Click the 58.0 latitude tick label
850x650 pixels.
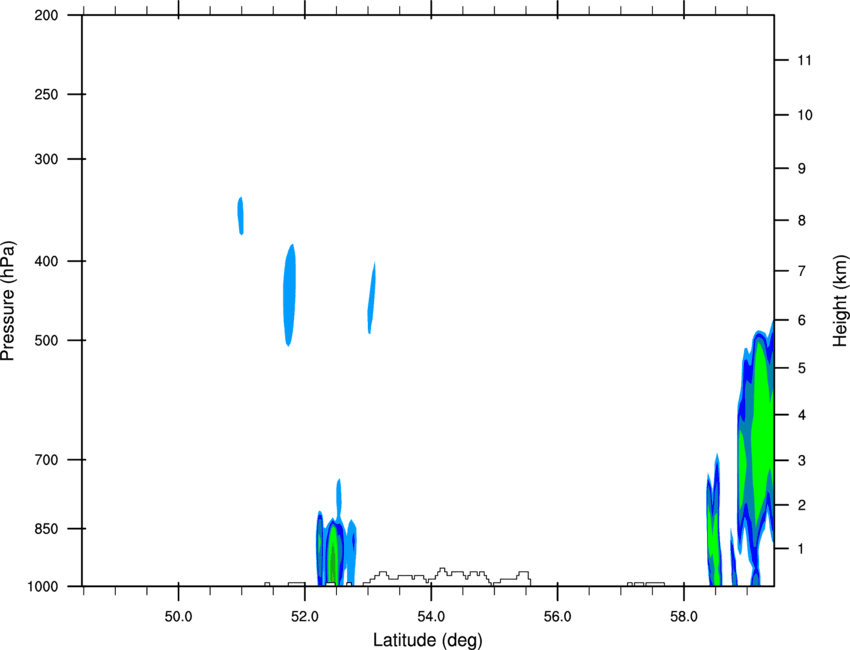[684, 617]
